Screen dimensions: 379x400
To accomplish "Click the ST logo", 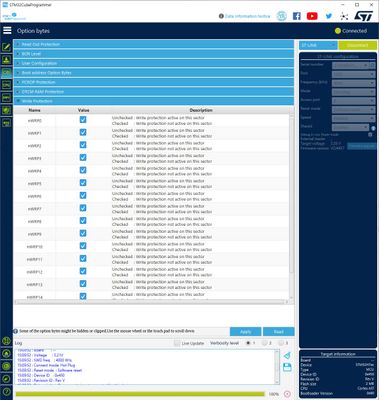I will [x=363, y=16].
